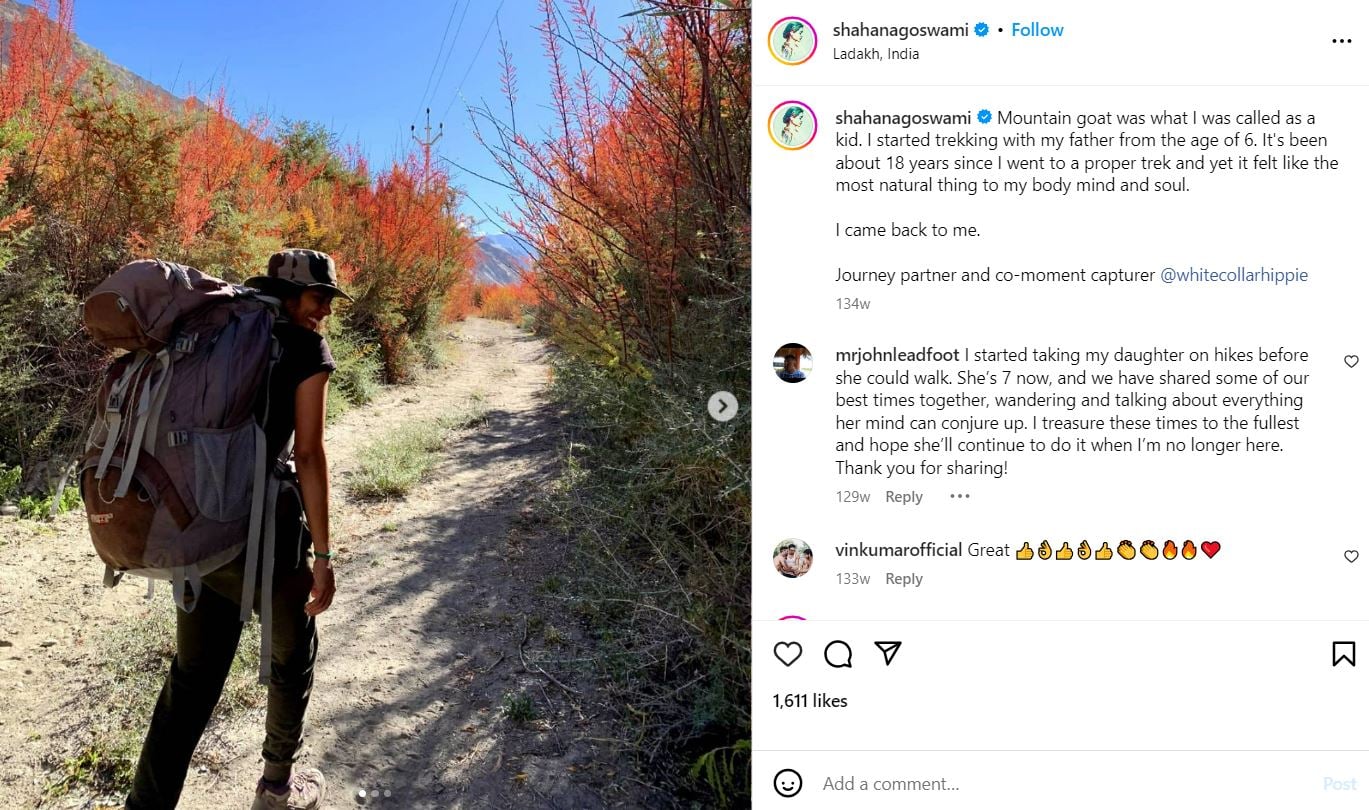Reply to mrjohnleadfoot's comment
Screen dimensions: 1369x810
[x=904, y=497]
